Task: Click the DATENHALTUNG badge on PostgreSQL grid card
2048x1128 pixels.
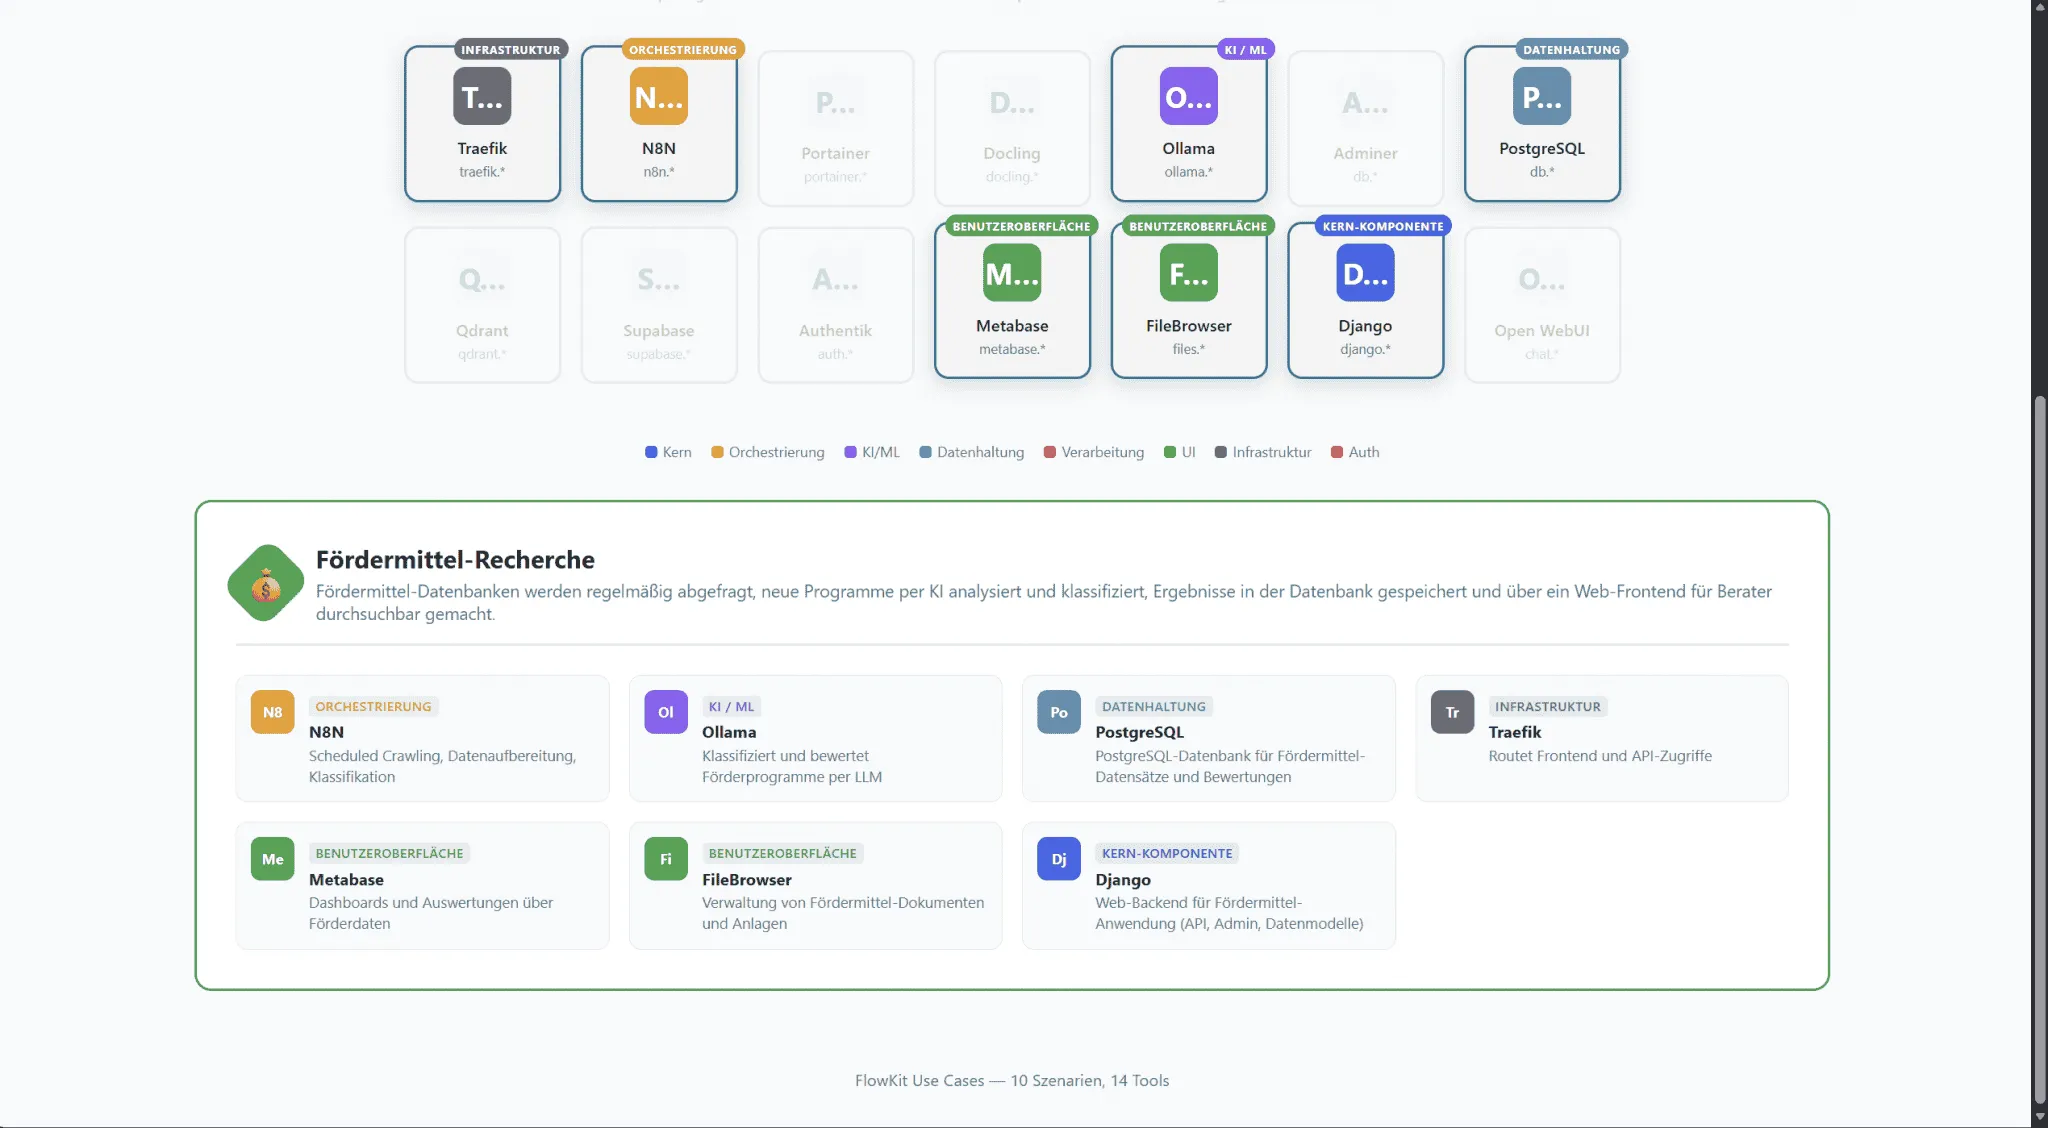Action: click(x=1572, y=49)
